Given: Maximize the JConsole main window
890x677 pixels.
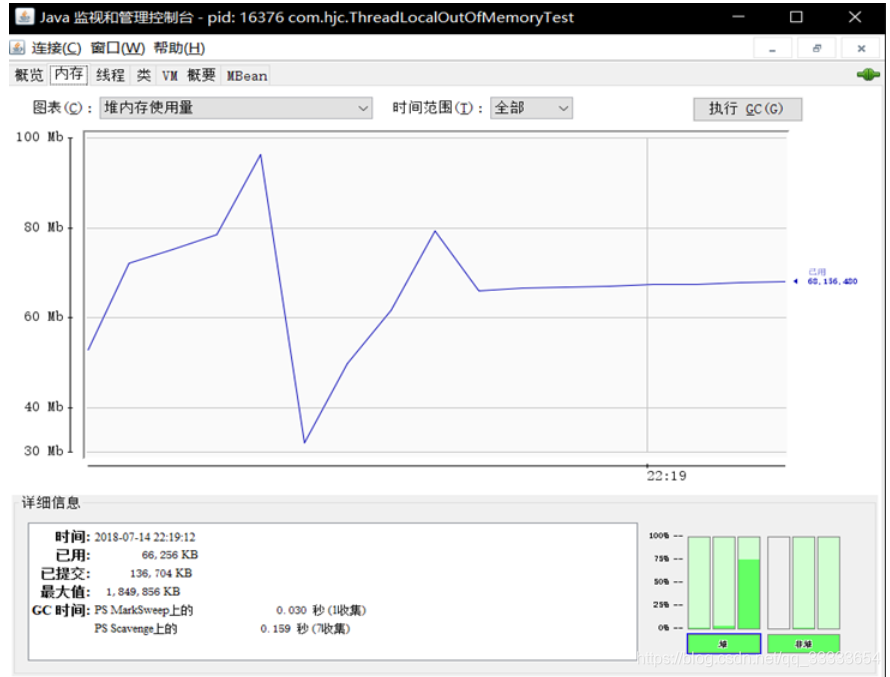Looking at the screenshot, I should pyautogui.click(x=796, y=17).
